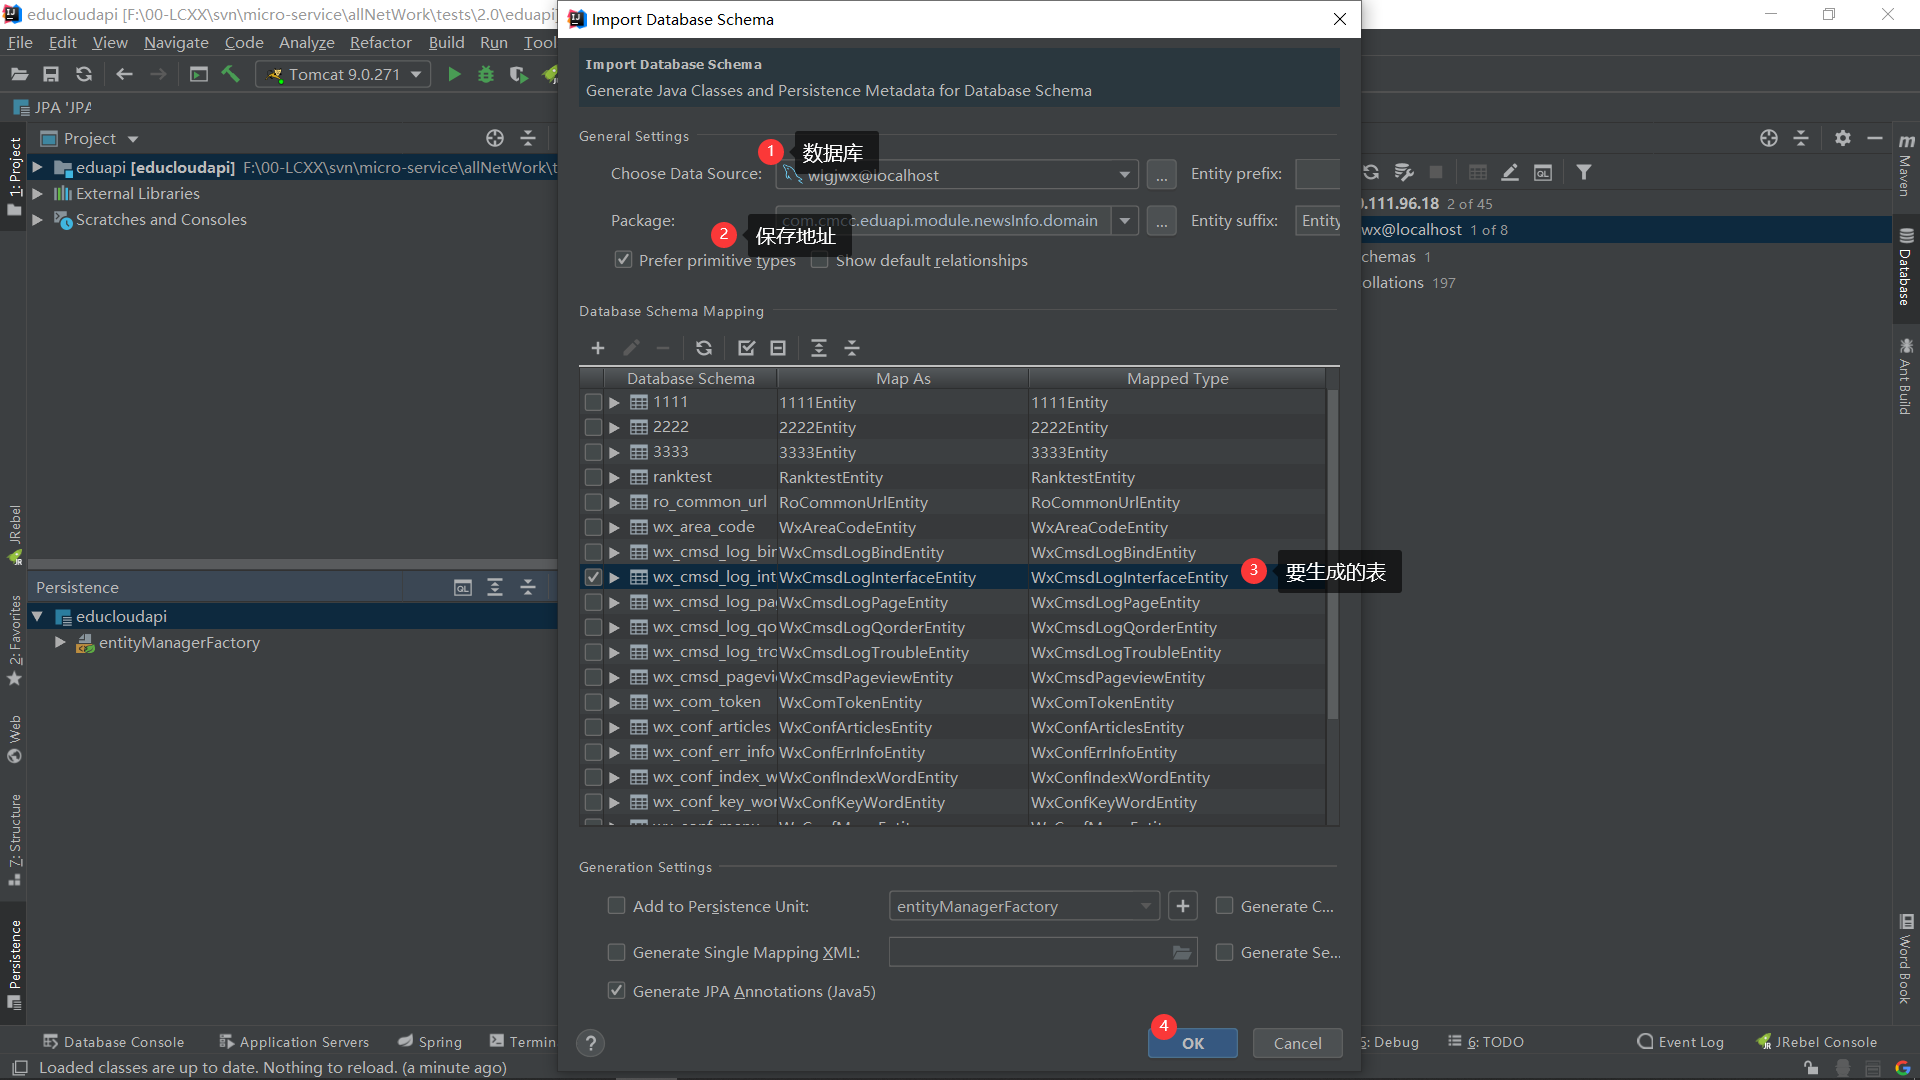
Task: Open the Navigate menu
Action: click(x=176, y=42)
